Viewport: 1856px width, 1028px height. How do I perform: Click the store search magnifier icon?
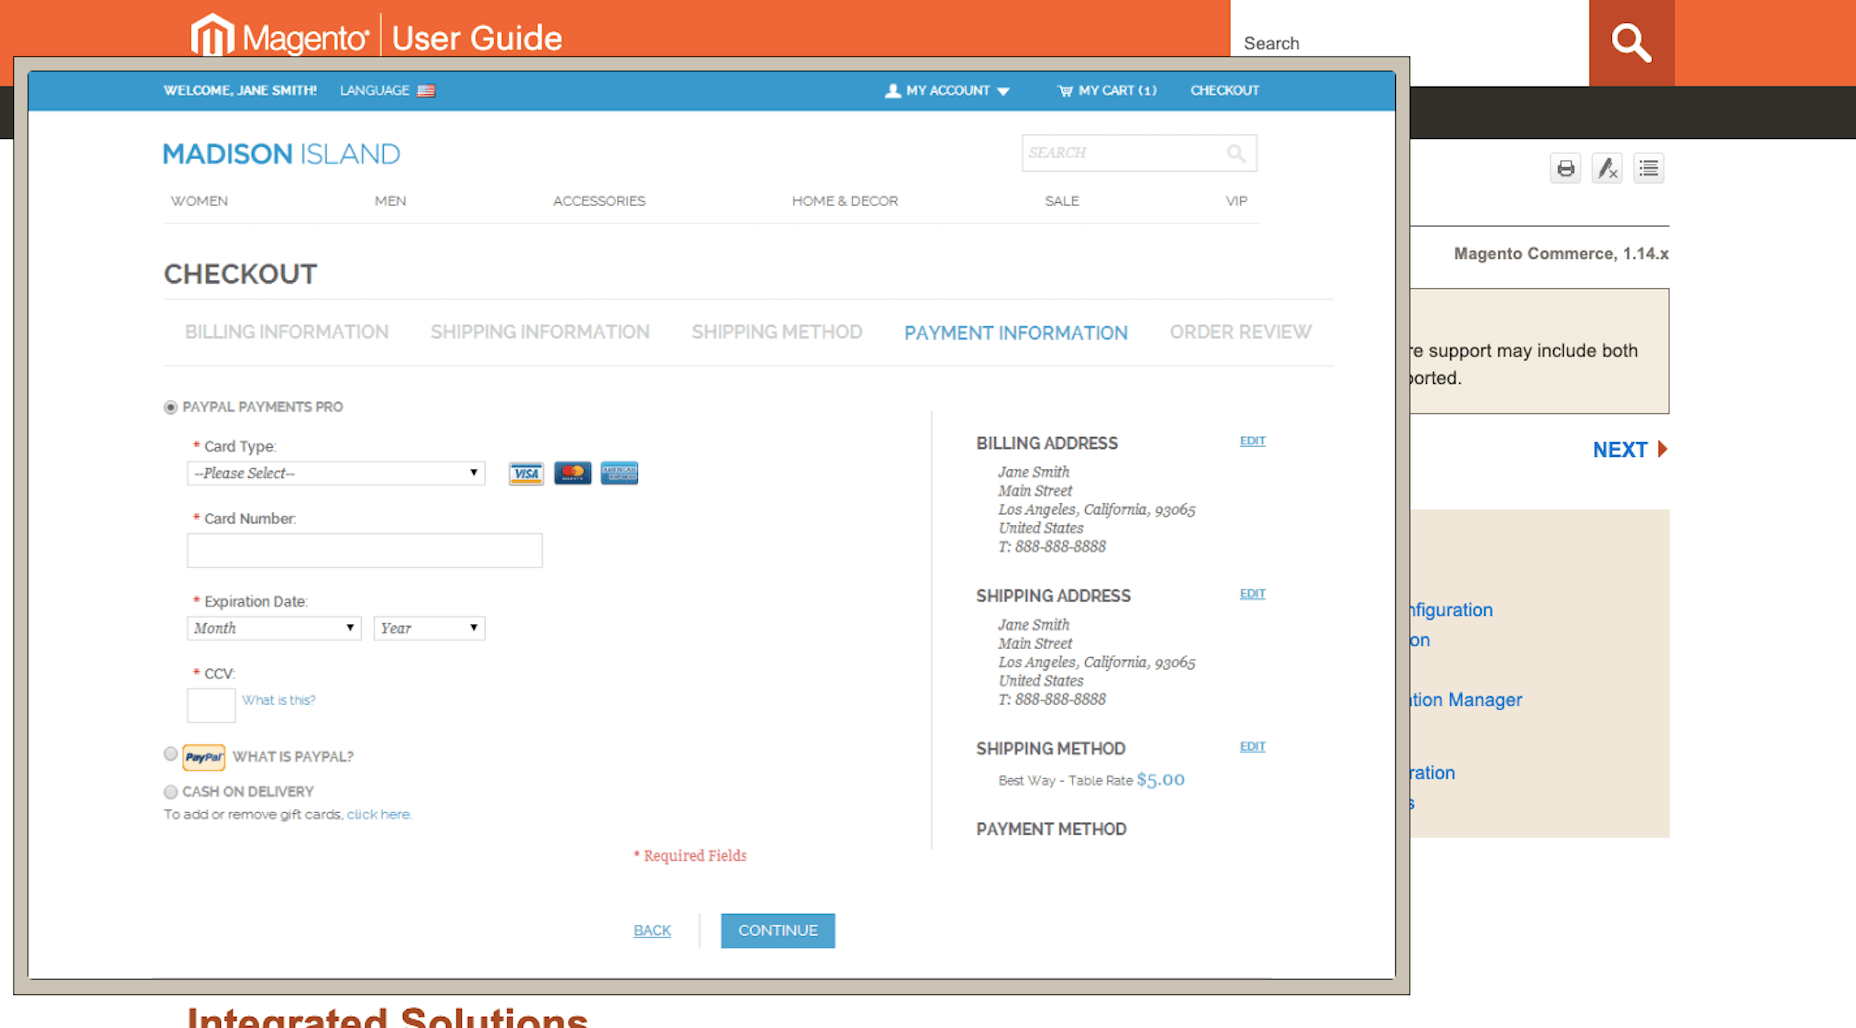tap(1236, 153)
